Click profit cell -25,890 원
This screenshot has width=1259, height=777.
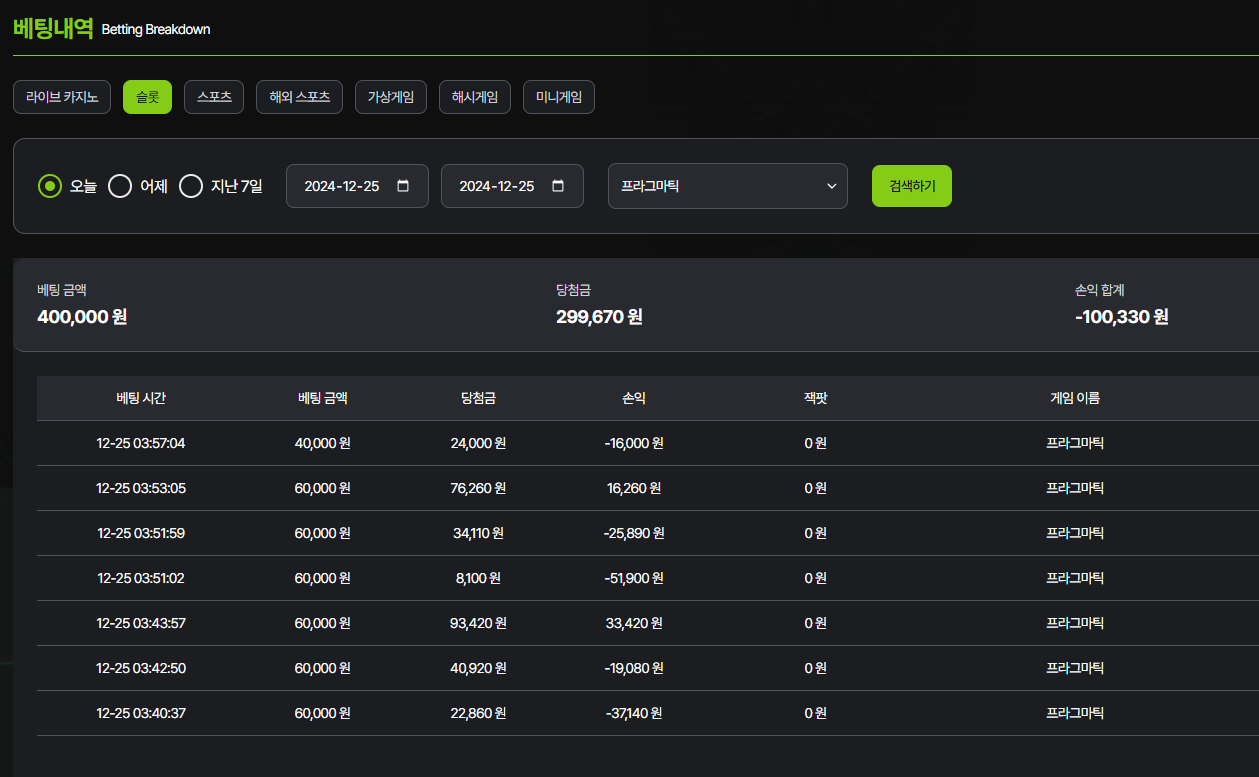tap(634, 533)
